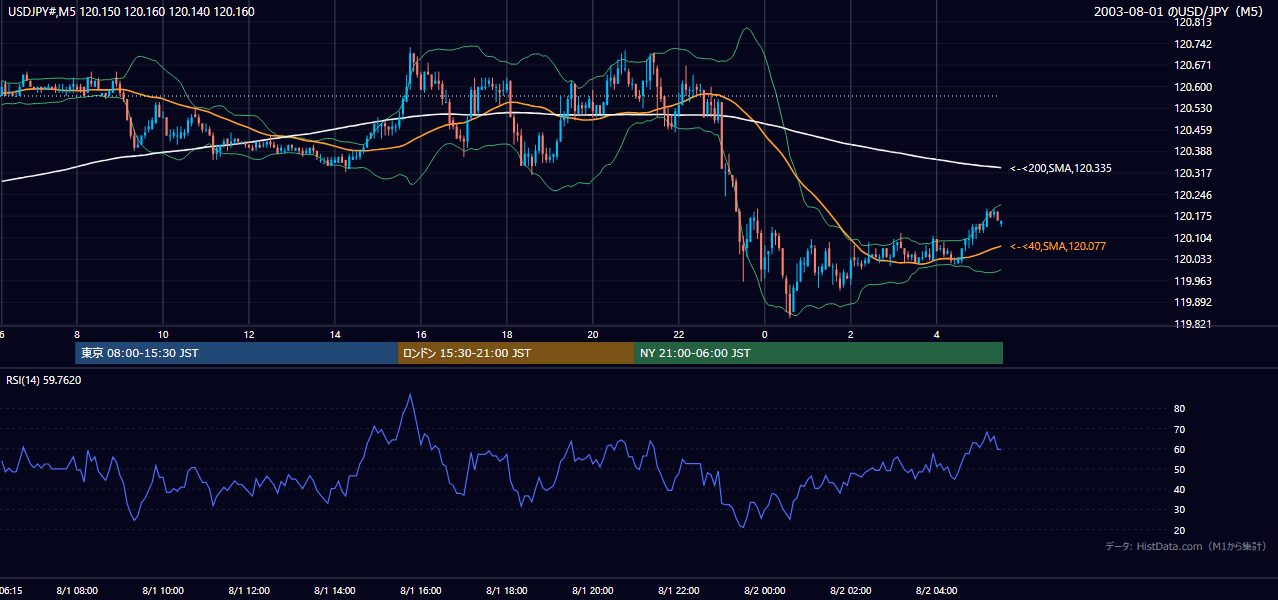Click the London 15:30-21:00 JST session bar
Viewport: 1278px width, 600px height.
515,353
